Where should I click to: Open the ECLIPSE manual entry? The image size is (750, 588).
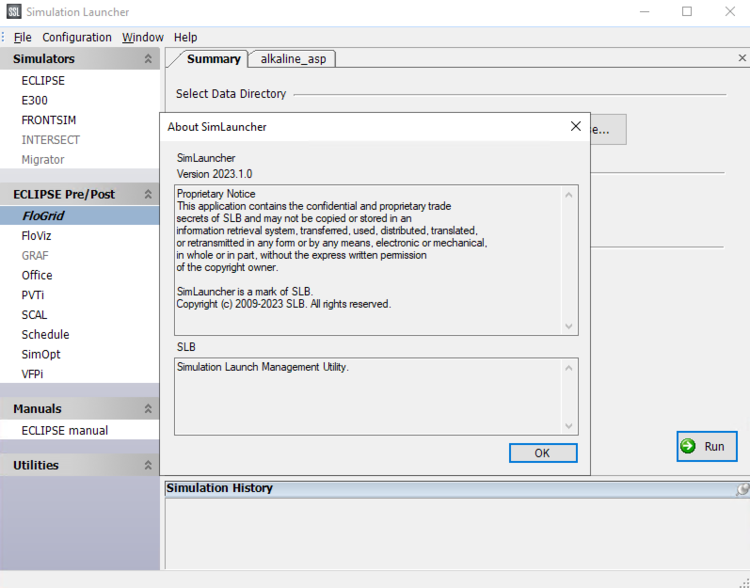[x=64, y=431]
